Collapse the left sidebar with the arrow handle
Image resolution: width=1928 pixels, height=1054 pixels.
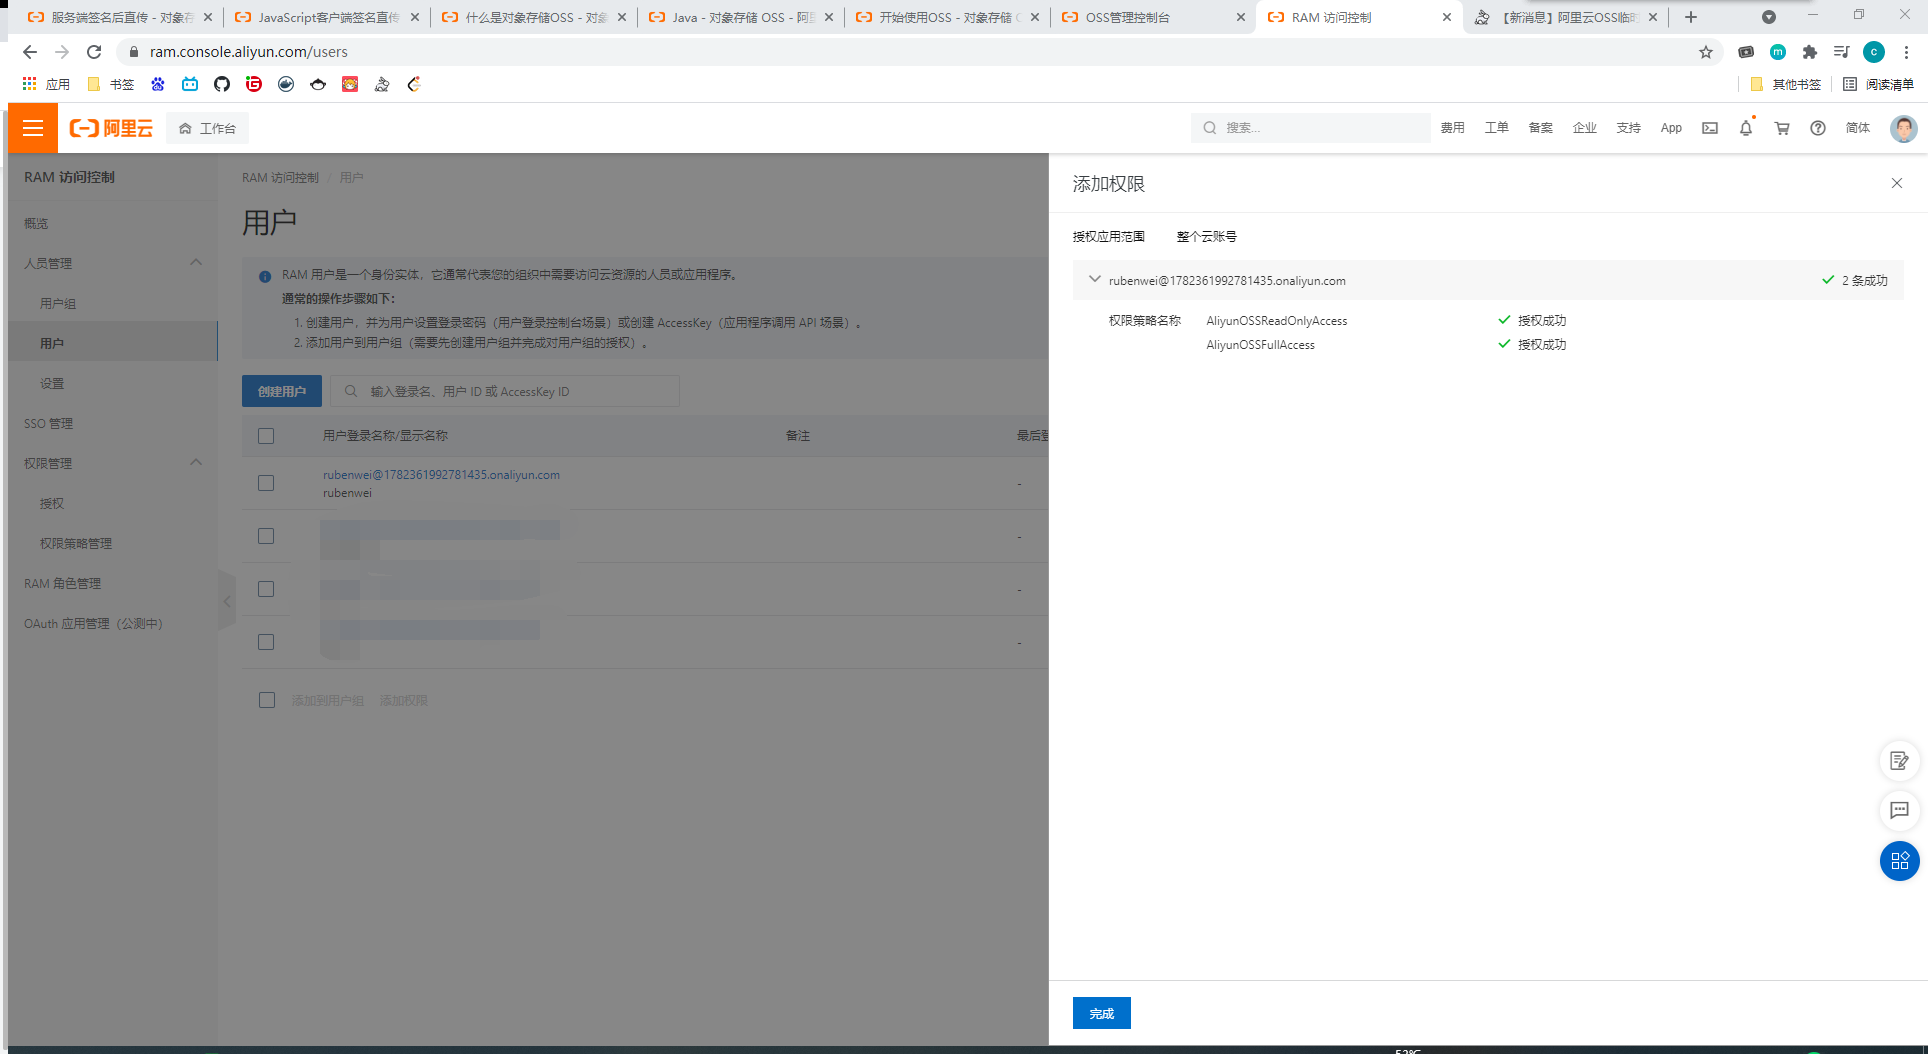pos(227,601)
